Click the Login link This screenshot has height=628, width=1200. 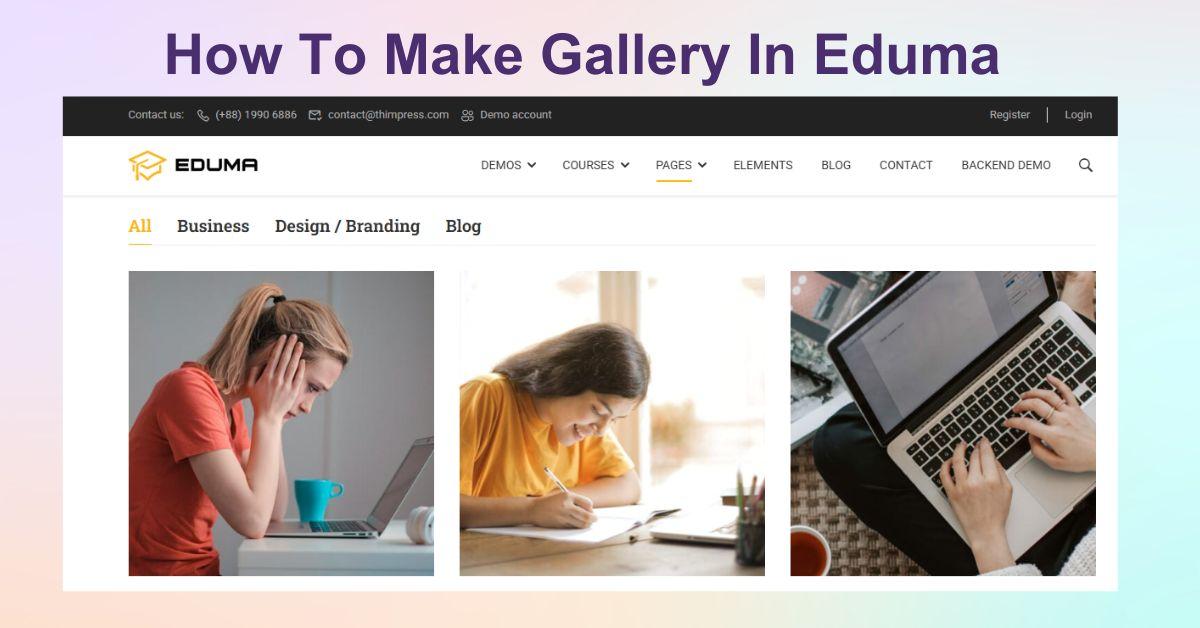pos(1078,115)
